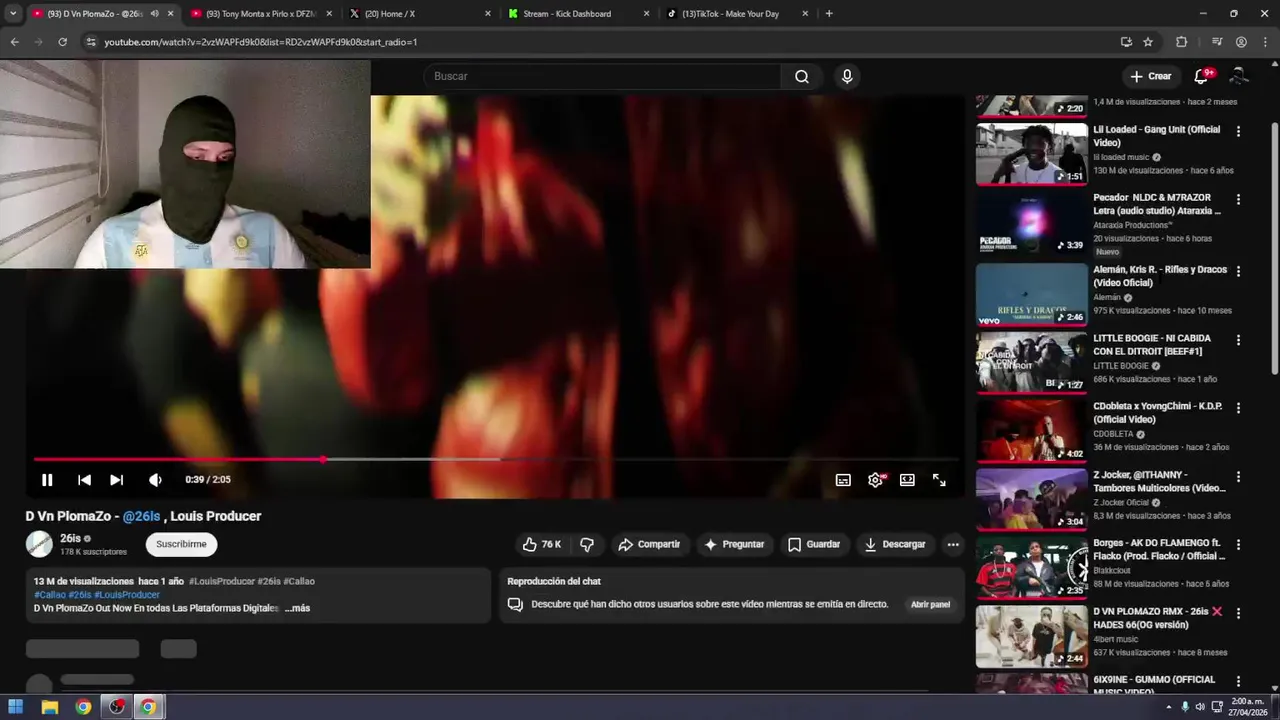The width and height of the screenshot is (1280, 720).
Task: Open options for D VN PLOMAZO RMX
Action: (x=1238, y=613)
